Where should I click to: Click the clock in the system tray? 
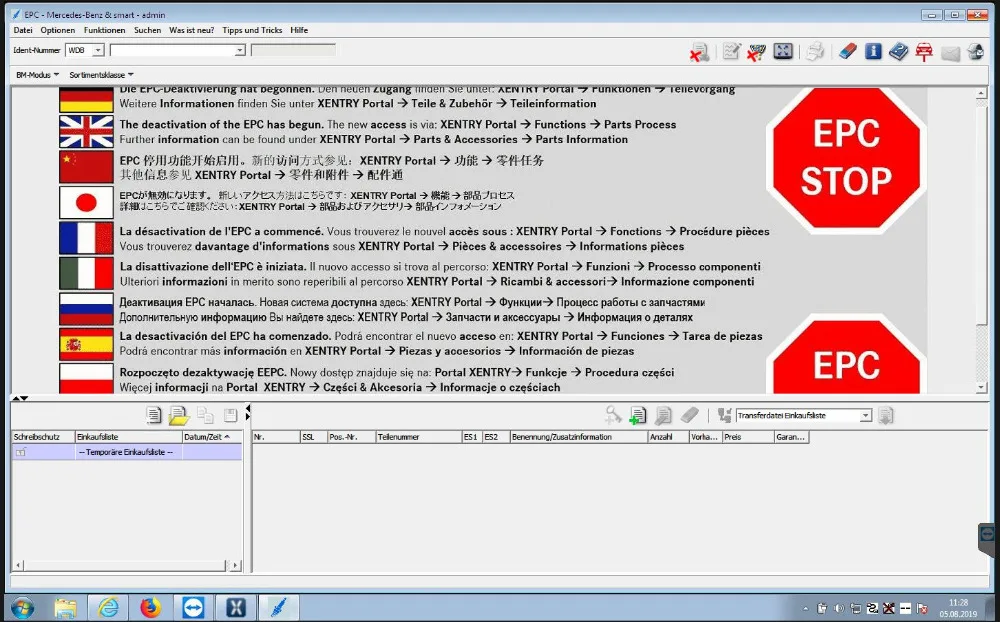coord(958,608)
